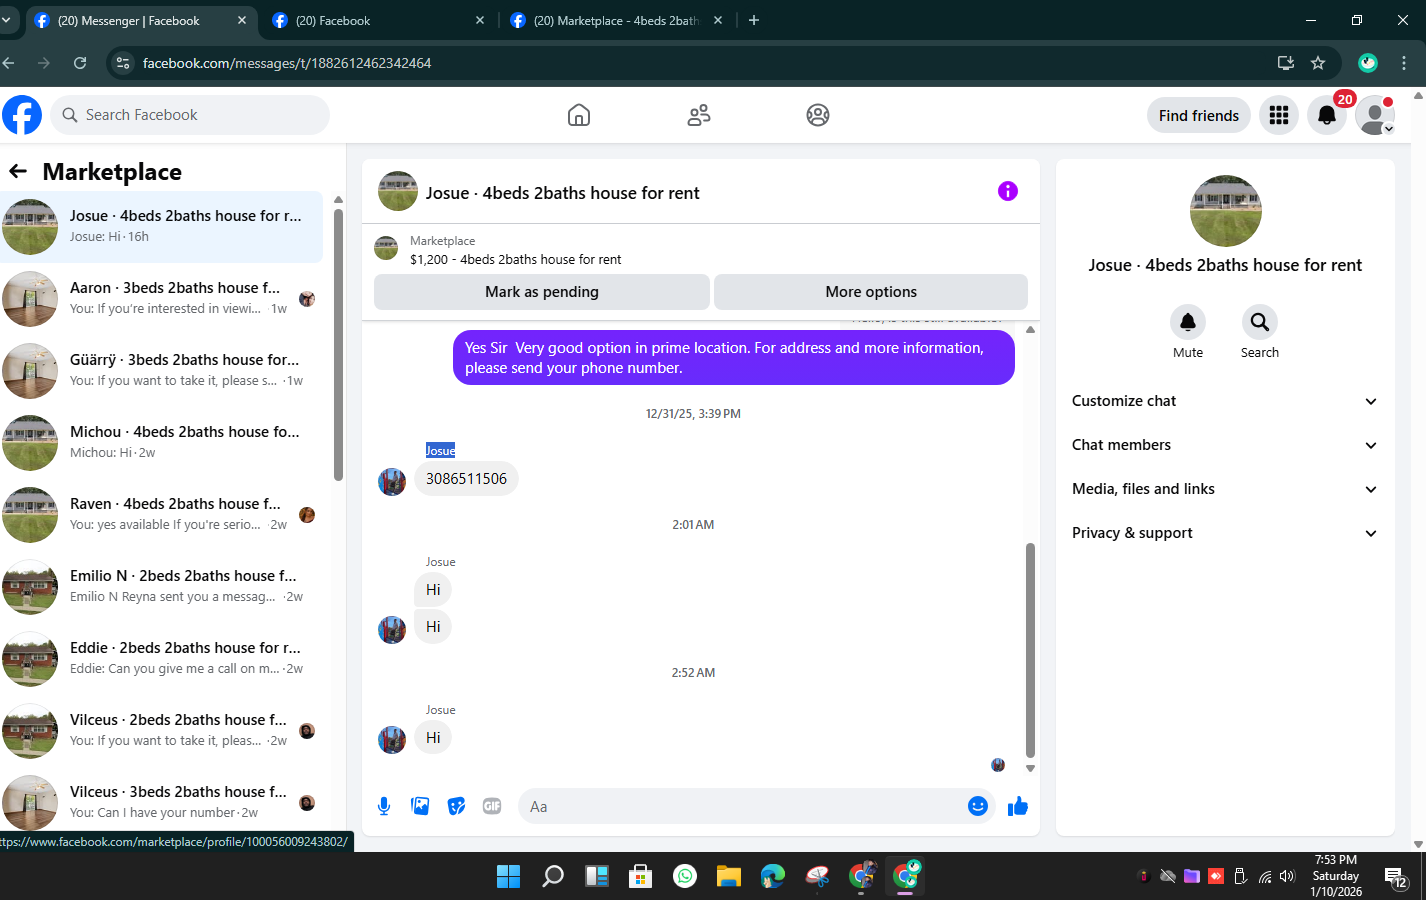The height and width of the screenshot is (900, 1426).
Task: Click the Facebook logo
Action: click(22, 115)
